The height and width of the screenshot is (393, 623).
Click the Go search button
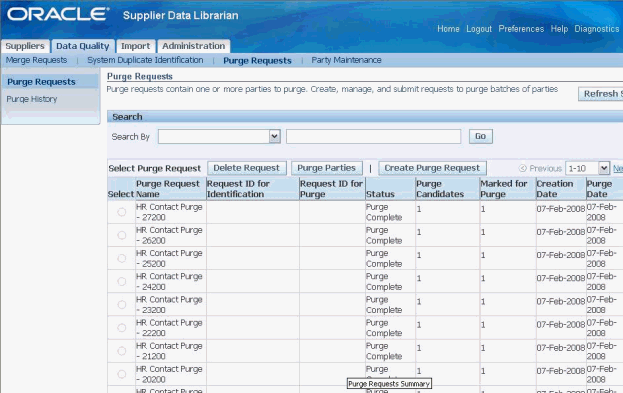coord(481,136)
